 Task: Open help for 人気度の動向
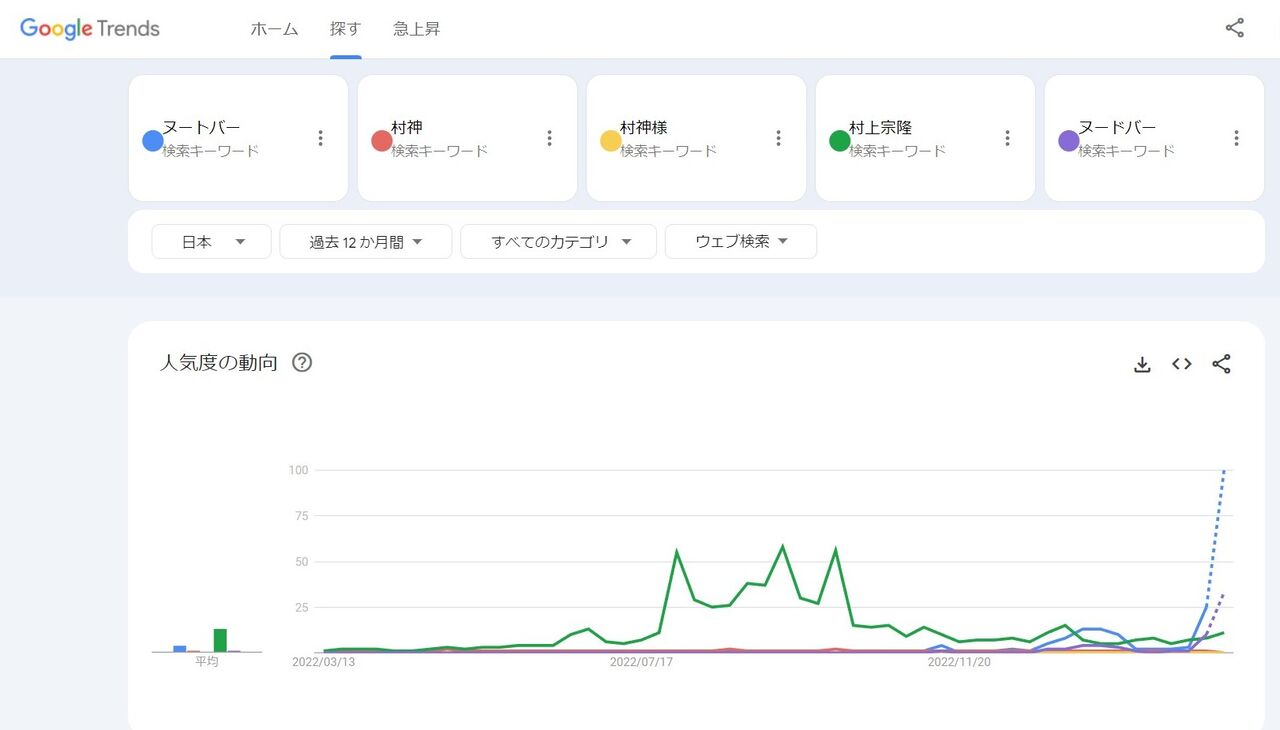[302, 362]
